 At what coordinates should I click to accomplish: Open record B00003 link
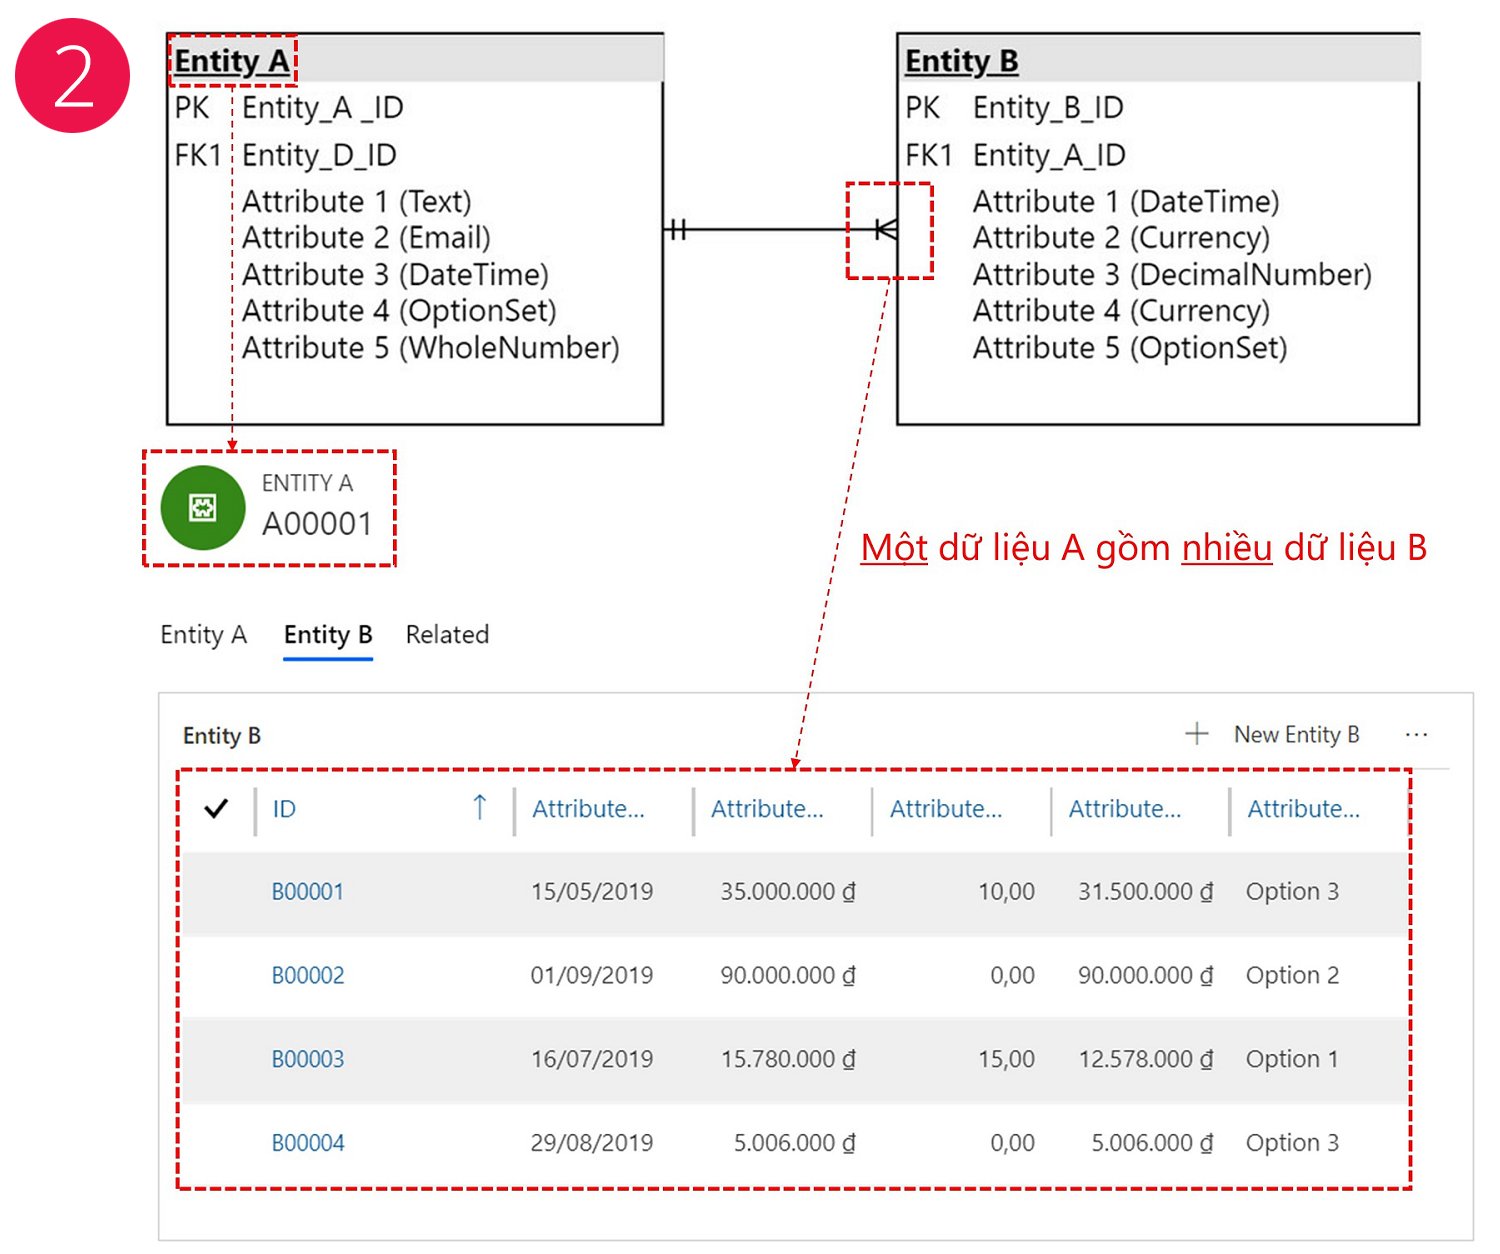point(308,1059)
